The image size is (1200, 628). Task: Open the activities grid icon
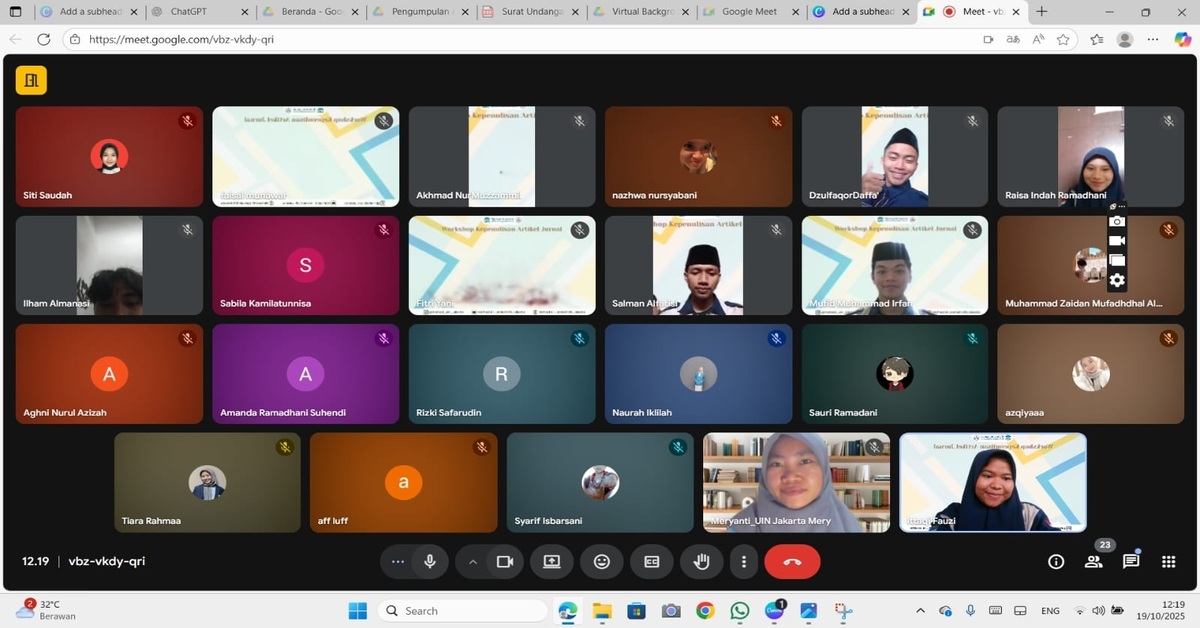pos(1168,562)
